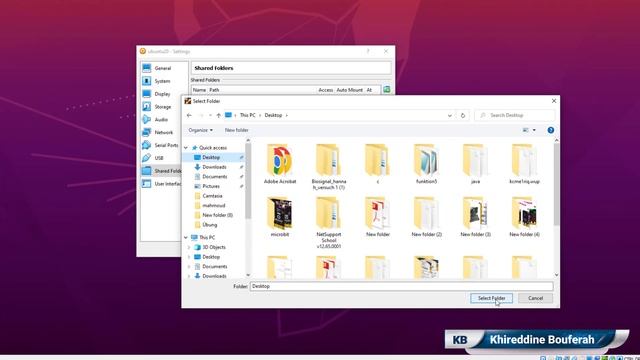Expand Documents node under This PC
The height and width of the screenshot is (360, 640).
(x=189, y=267)
